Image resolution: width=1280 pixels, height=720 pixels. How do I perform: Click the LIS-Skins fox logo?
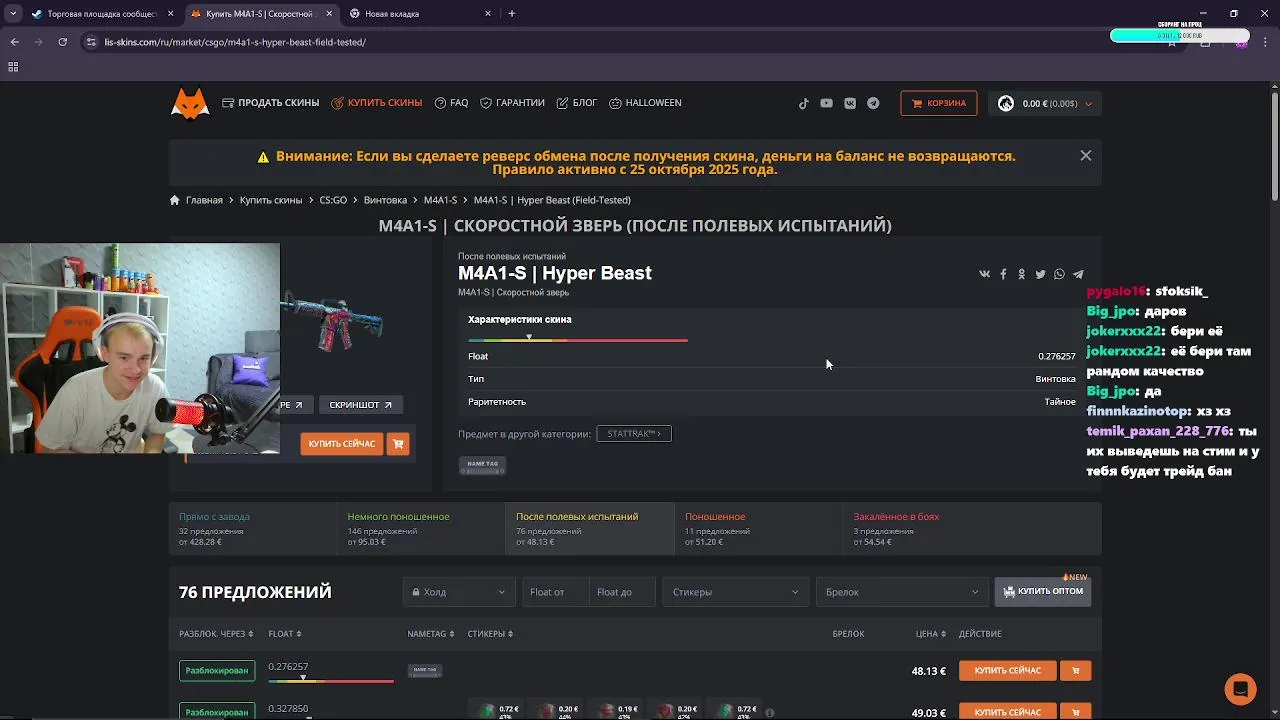(190, 103)
